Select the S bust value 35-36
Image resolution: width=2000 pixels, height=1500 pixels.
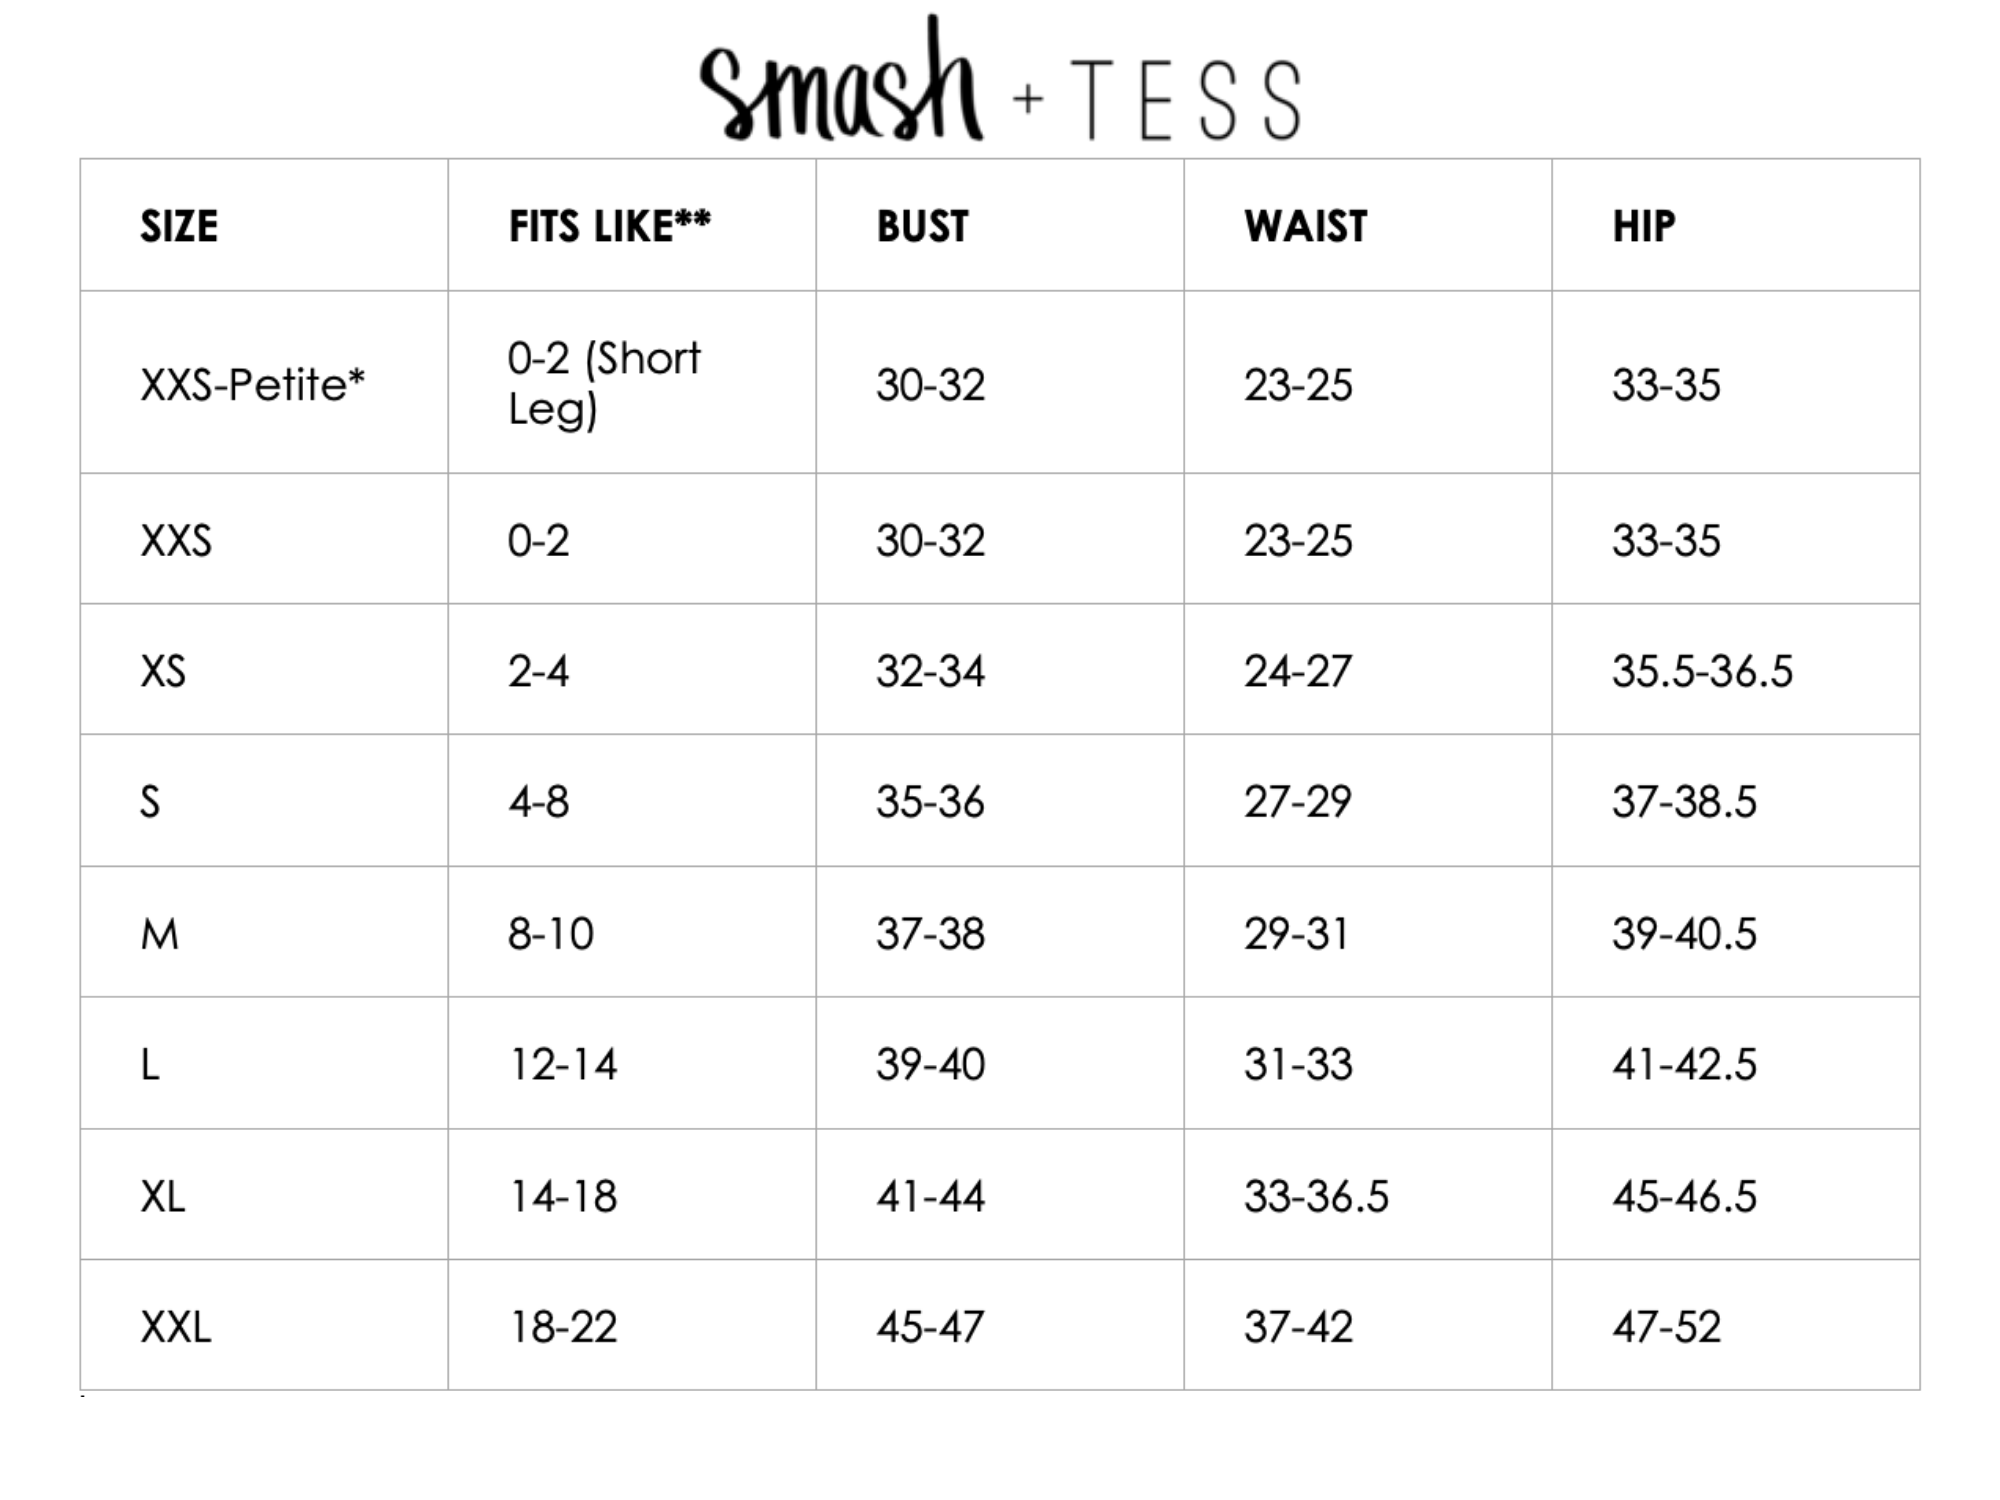point(930,802)
